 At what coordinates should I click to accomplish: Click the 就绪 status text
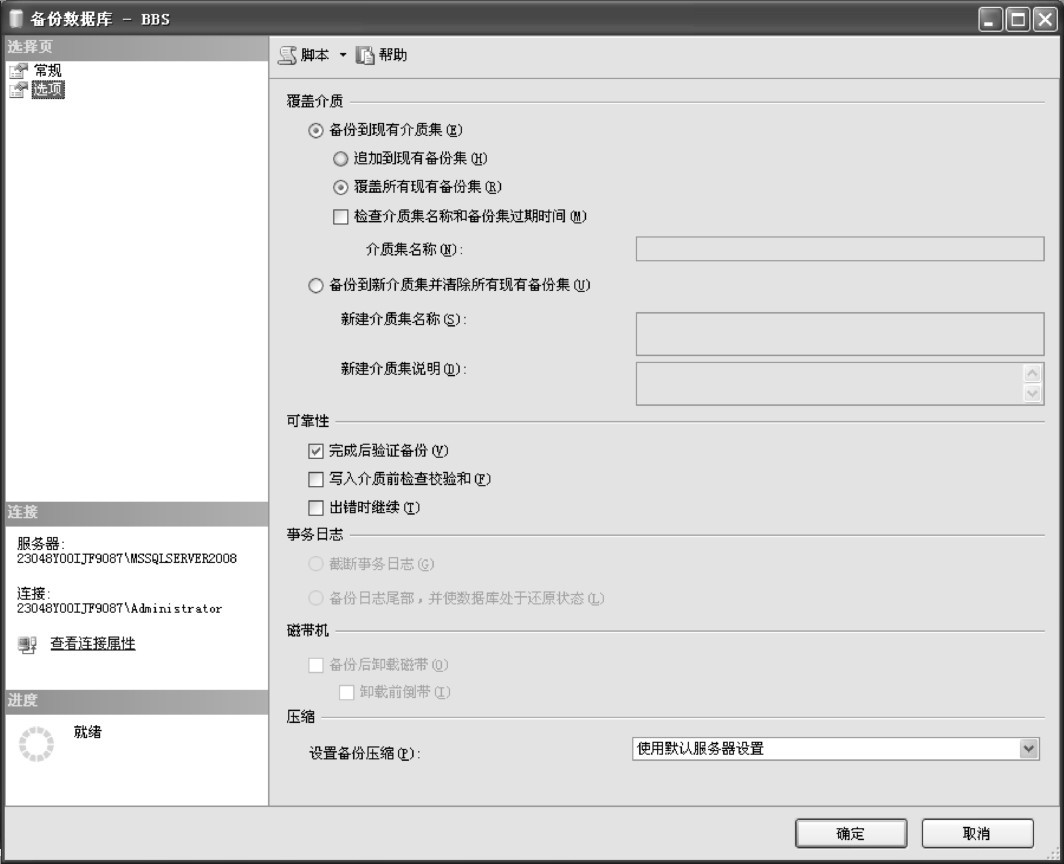(88, 732)
